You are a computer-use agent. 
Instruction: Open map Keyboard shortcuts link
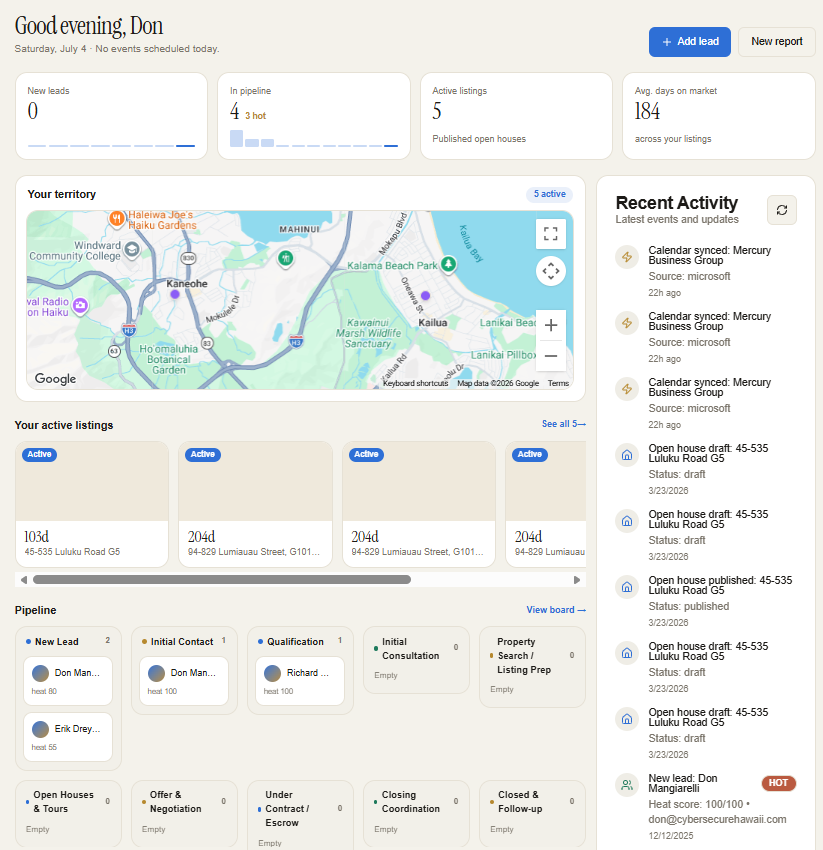[415, 383]
